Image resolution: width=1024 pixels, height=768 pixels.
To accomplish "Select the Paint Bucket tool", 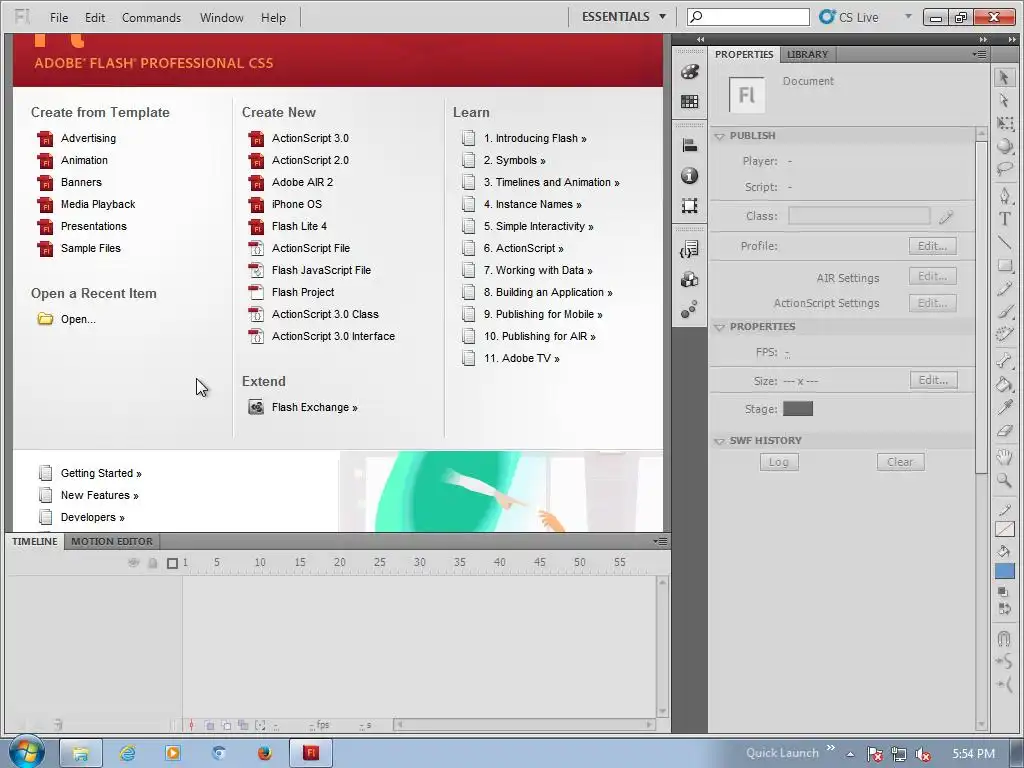I will 1004,383.
